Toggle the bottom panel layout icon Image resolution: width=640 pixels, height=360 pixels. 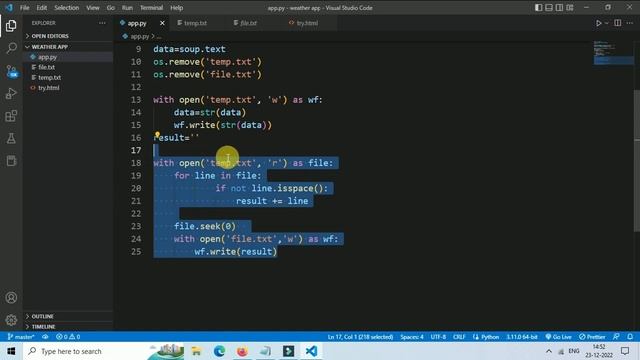(x=549, y=7)
